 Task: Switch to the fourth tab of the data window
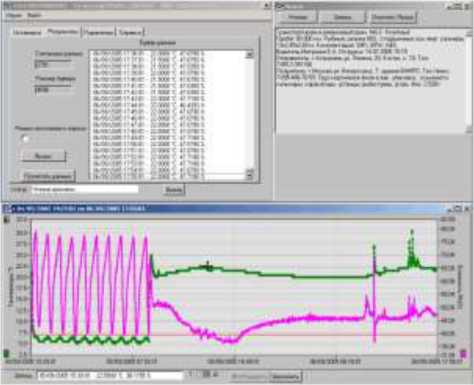tap(130, 32)
